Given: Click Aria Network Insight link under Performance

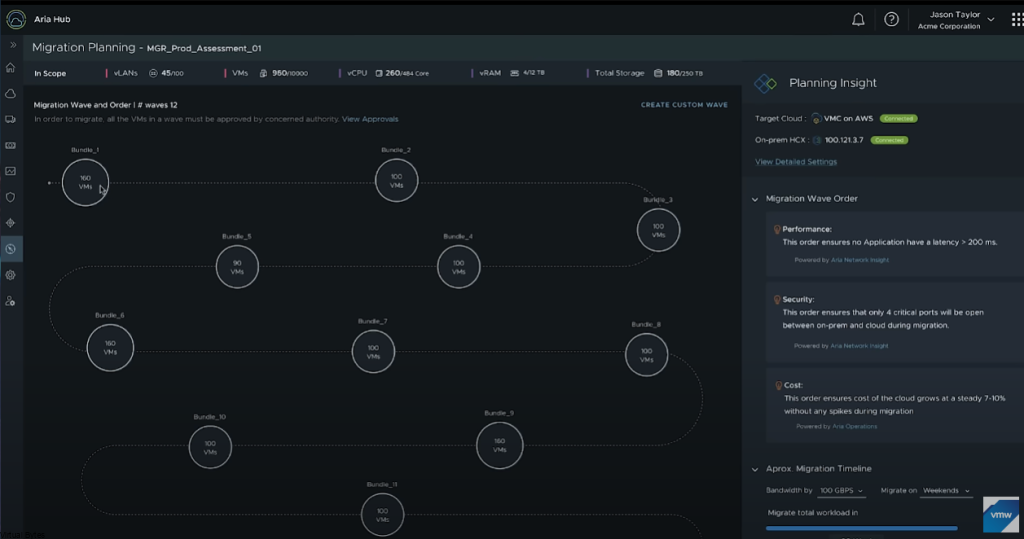Looking at the screenshot, I should click(x=859, y=260).
